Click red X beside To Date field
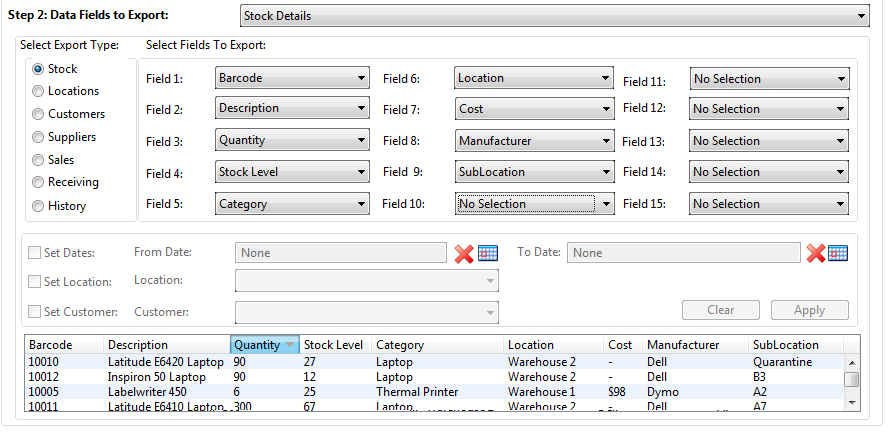The image size is (890, 432). tap(816, 254)
